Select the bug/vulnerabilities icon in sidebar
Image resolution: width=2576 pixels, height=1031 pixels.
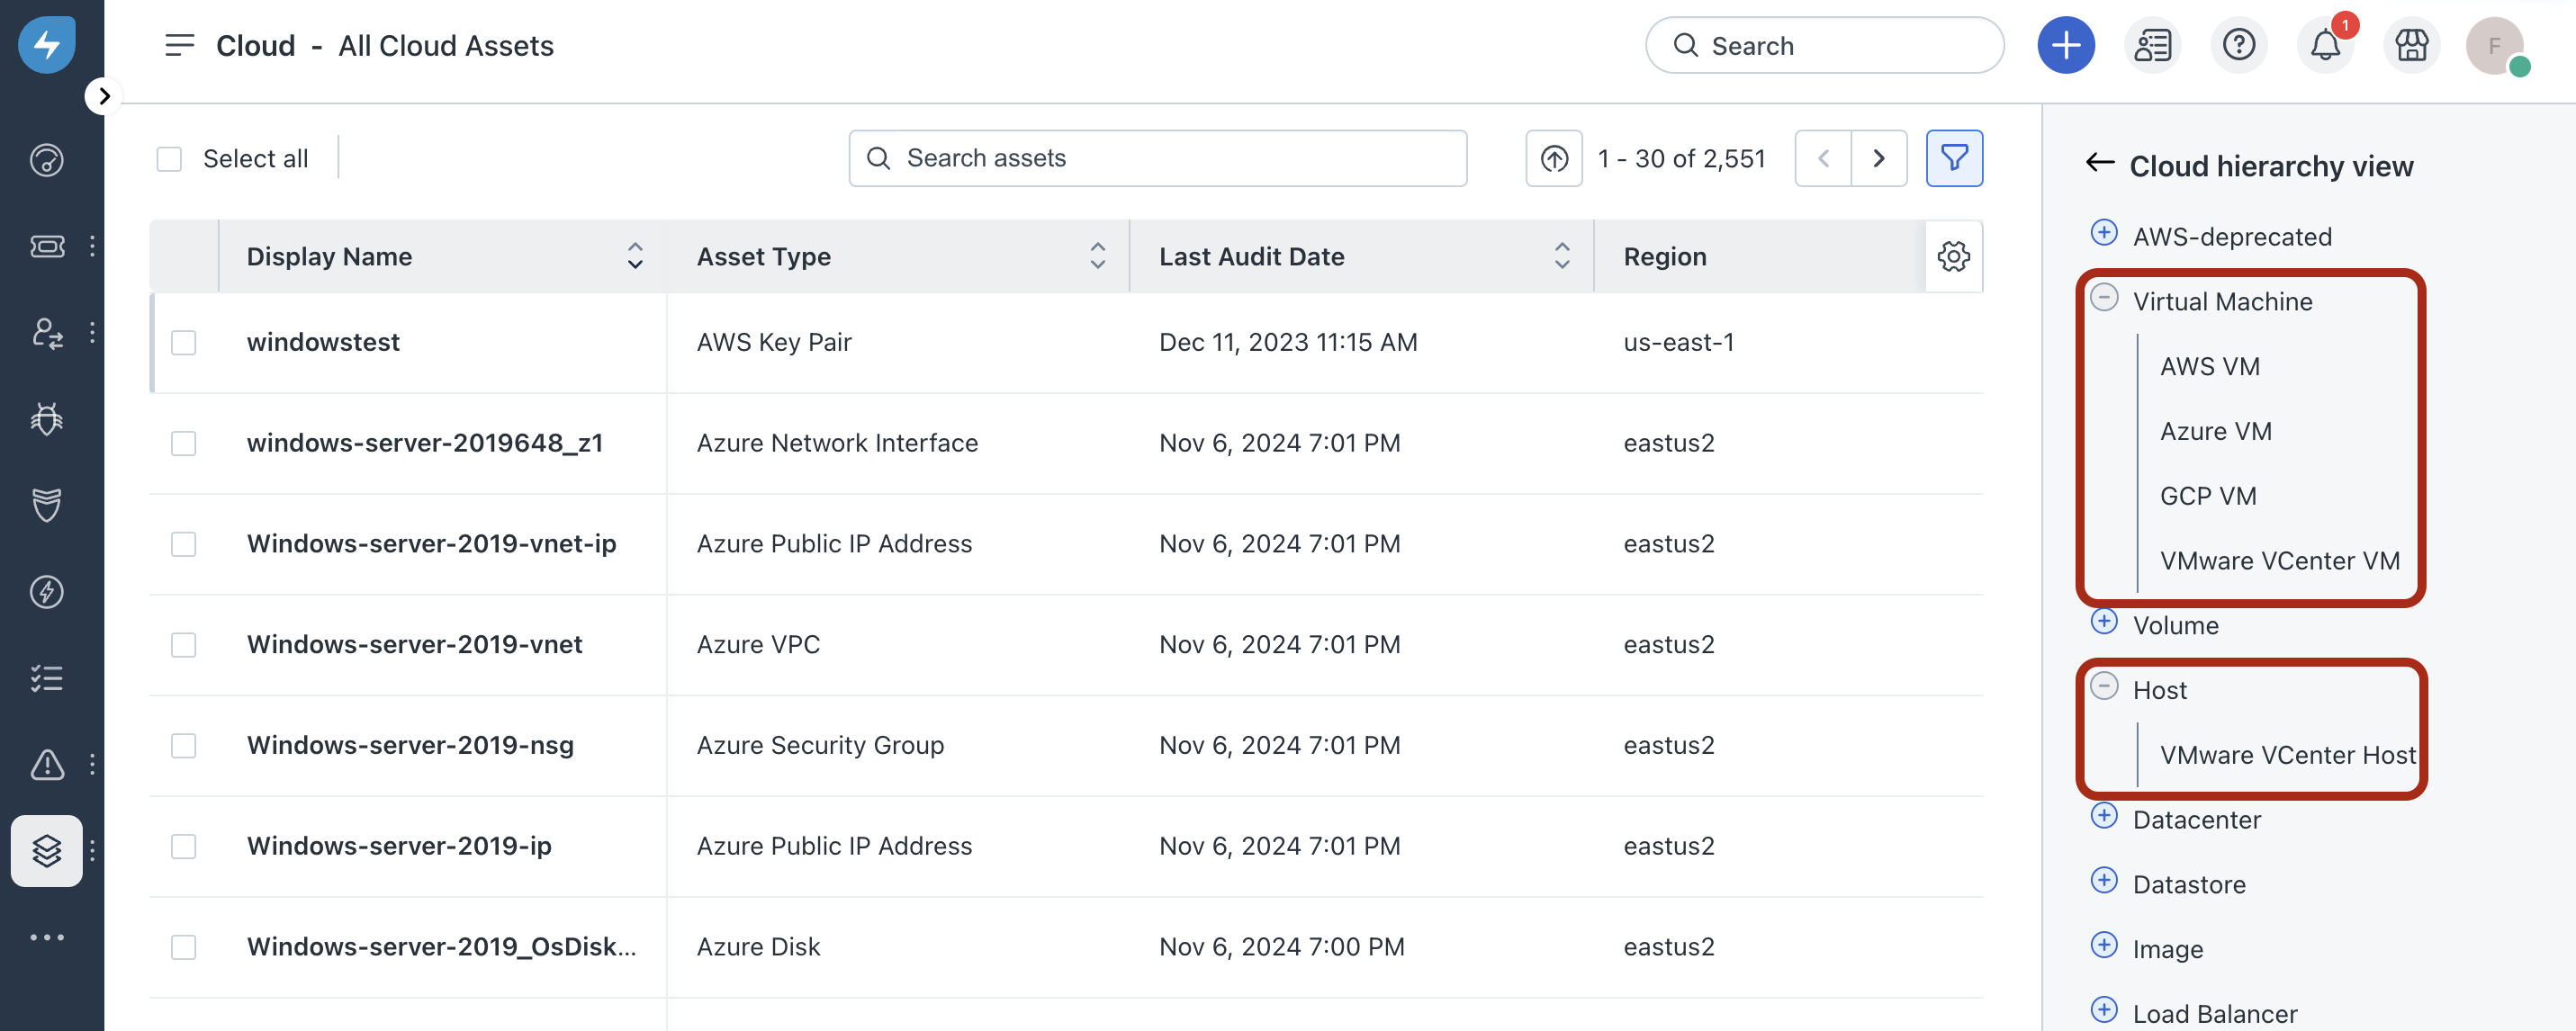[x=46, y=419]
